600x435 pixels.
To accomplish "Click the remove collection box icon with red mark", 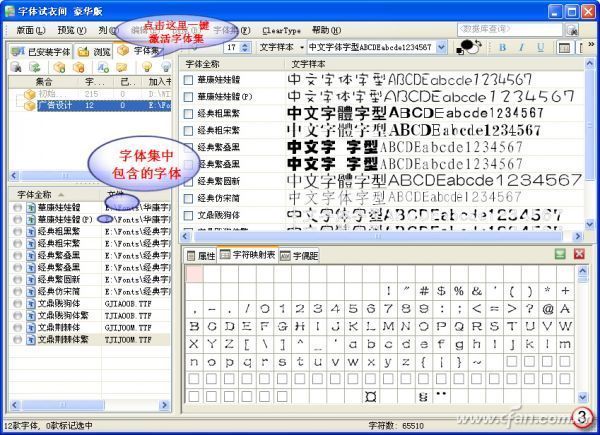I will point(78,67).
